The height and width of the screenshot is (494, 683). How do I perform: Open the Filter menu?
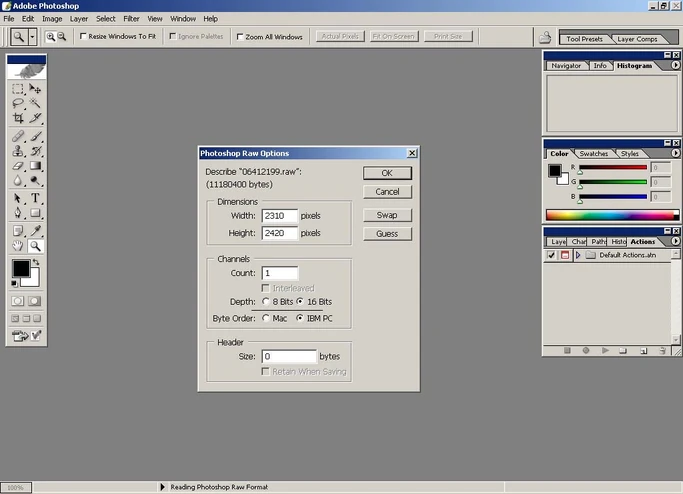click(x=131, y=18)
